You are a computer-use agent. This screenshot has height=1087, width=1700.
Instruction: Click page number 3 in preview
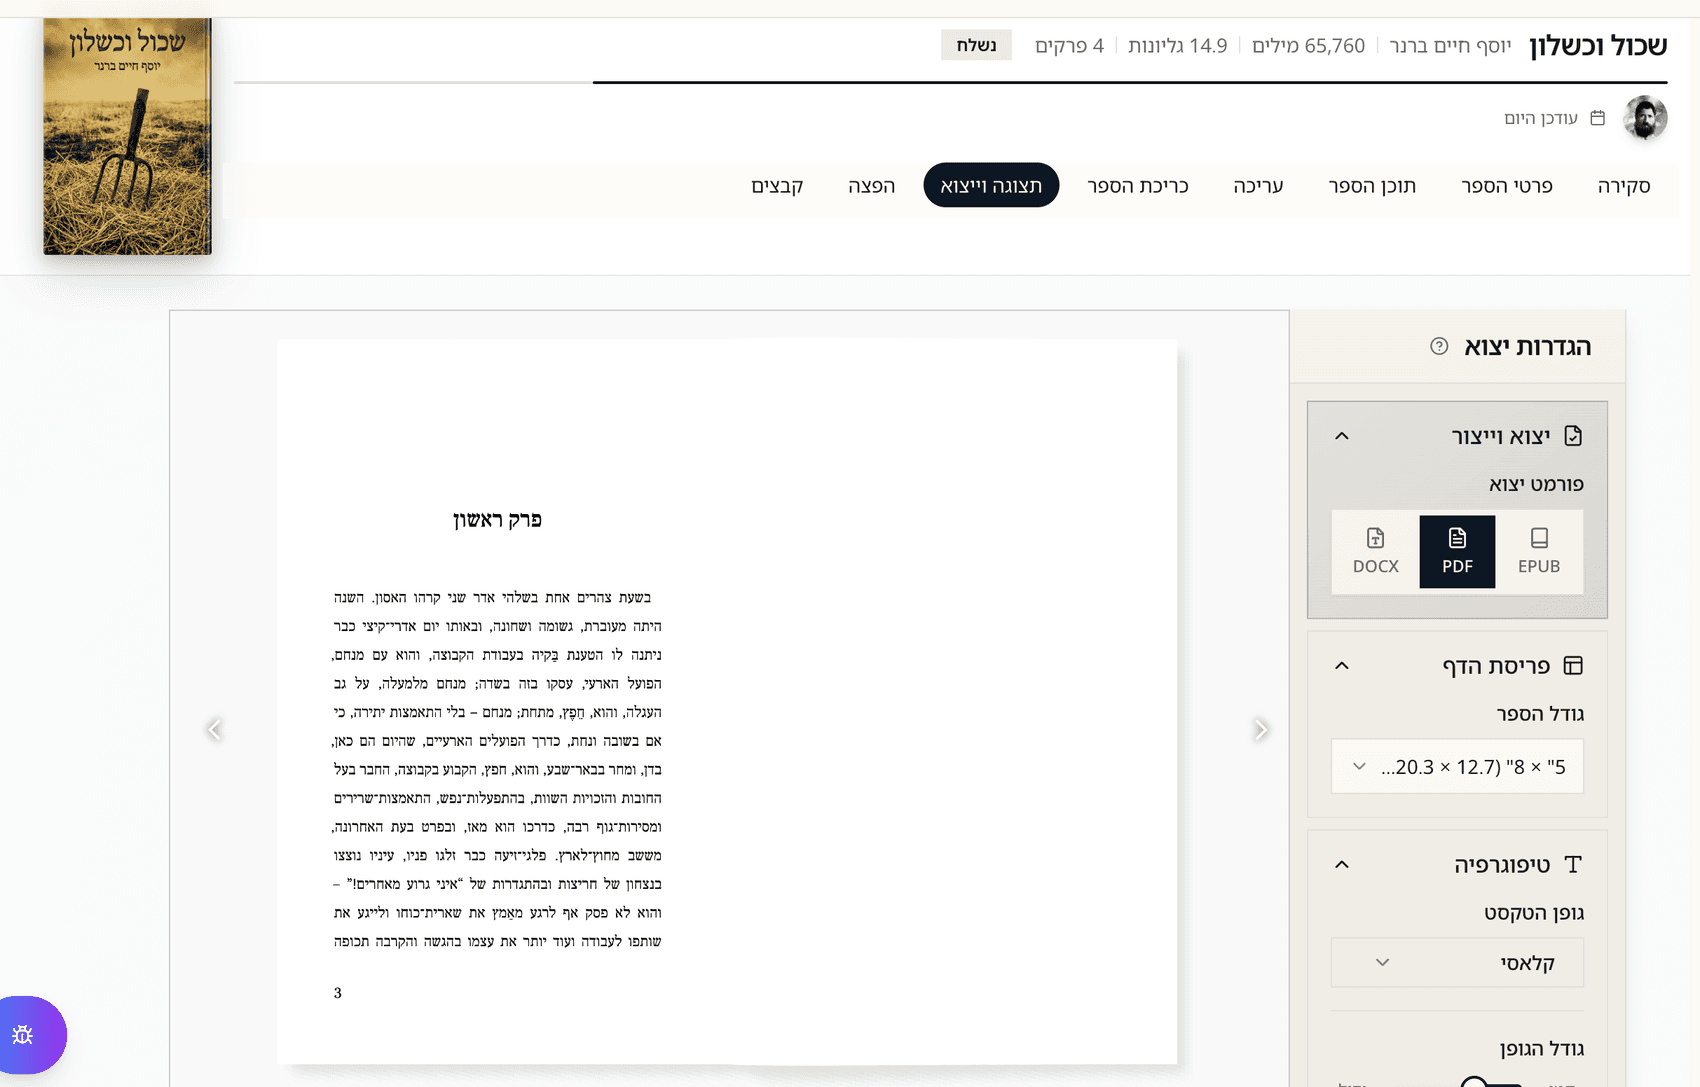click(338, 993)
